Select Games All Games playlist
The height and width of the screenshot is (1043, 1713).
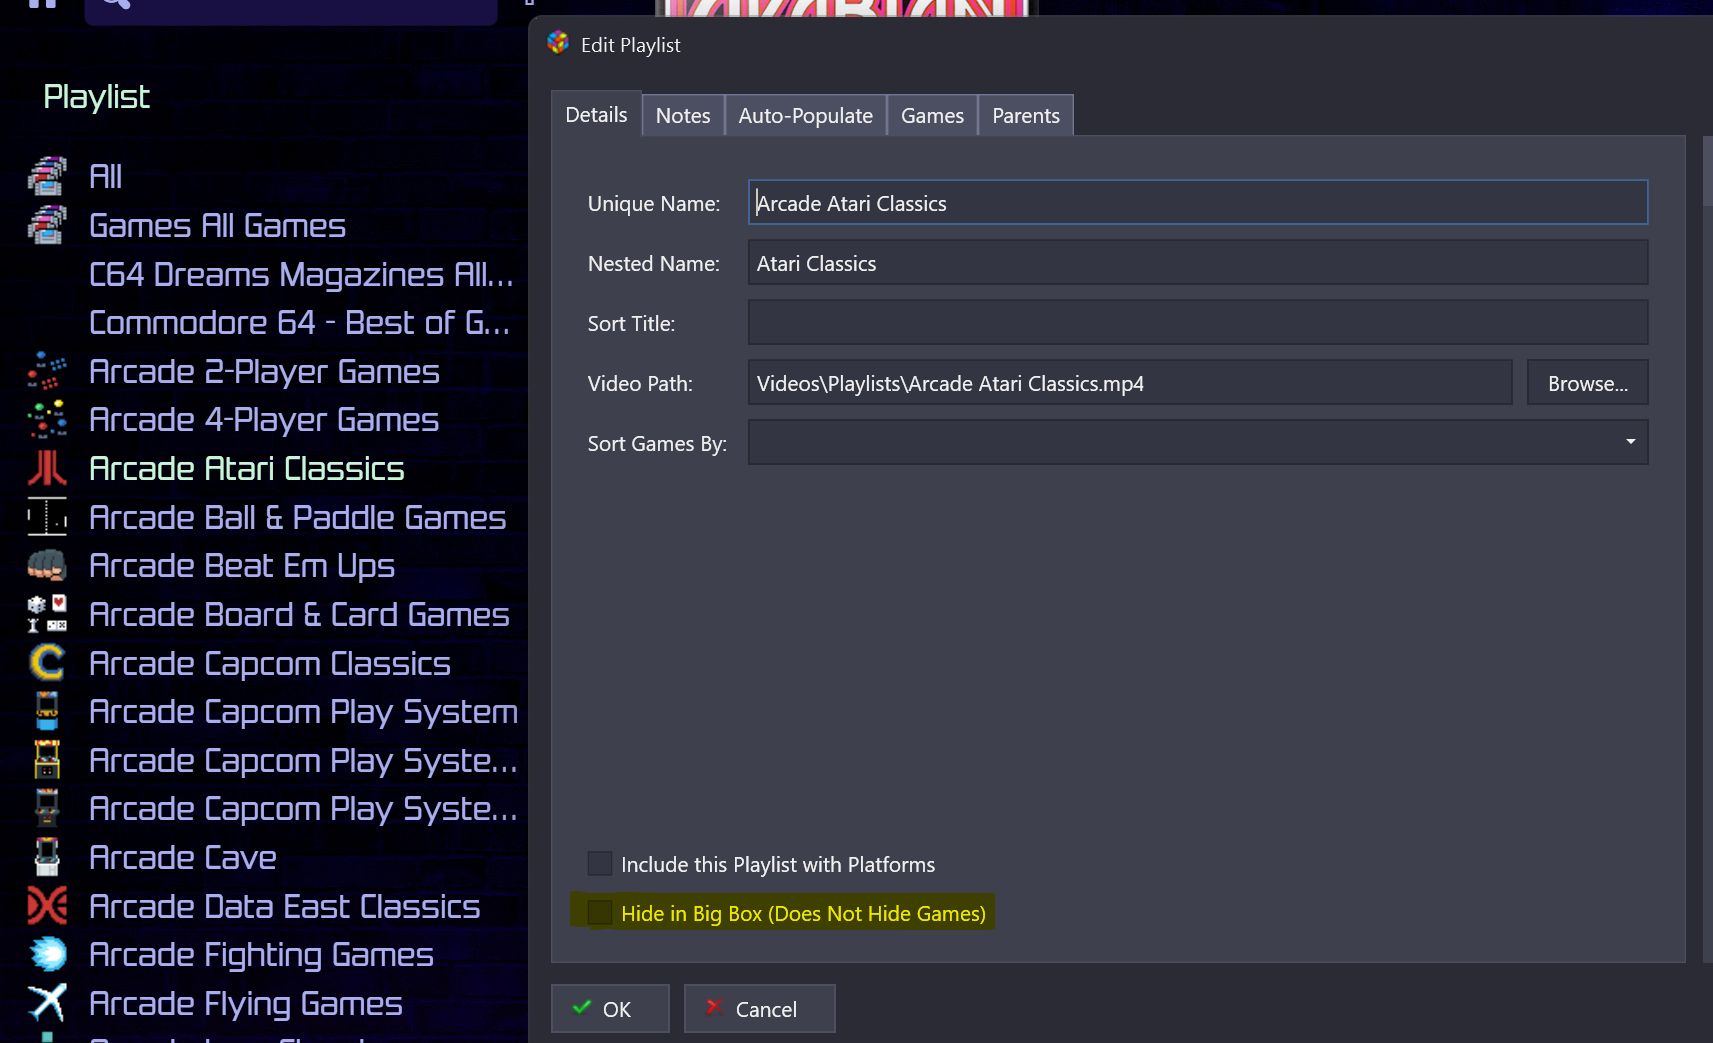click(x=218, y=225)
